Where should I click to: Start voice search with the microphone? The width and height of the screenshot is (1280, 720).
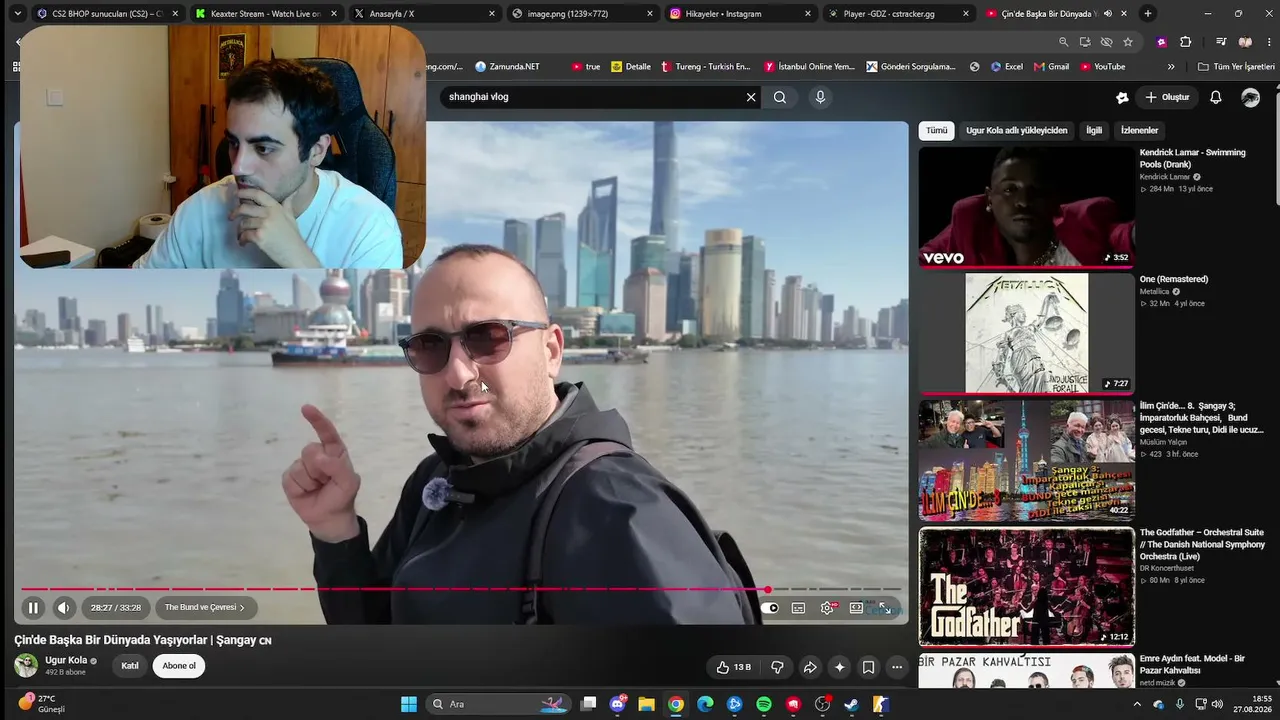click(820, 97)
